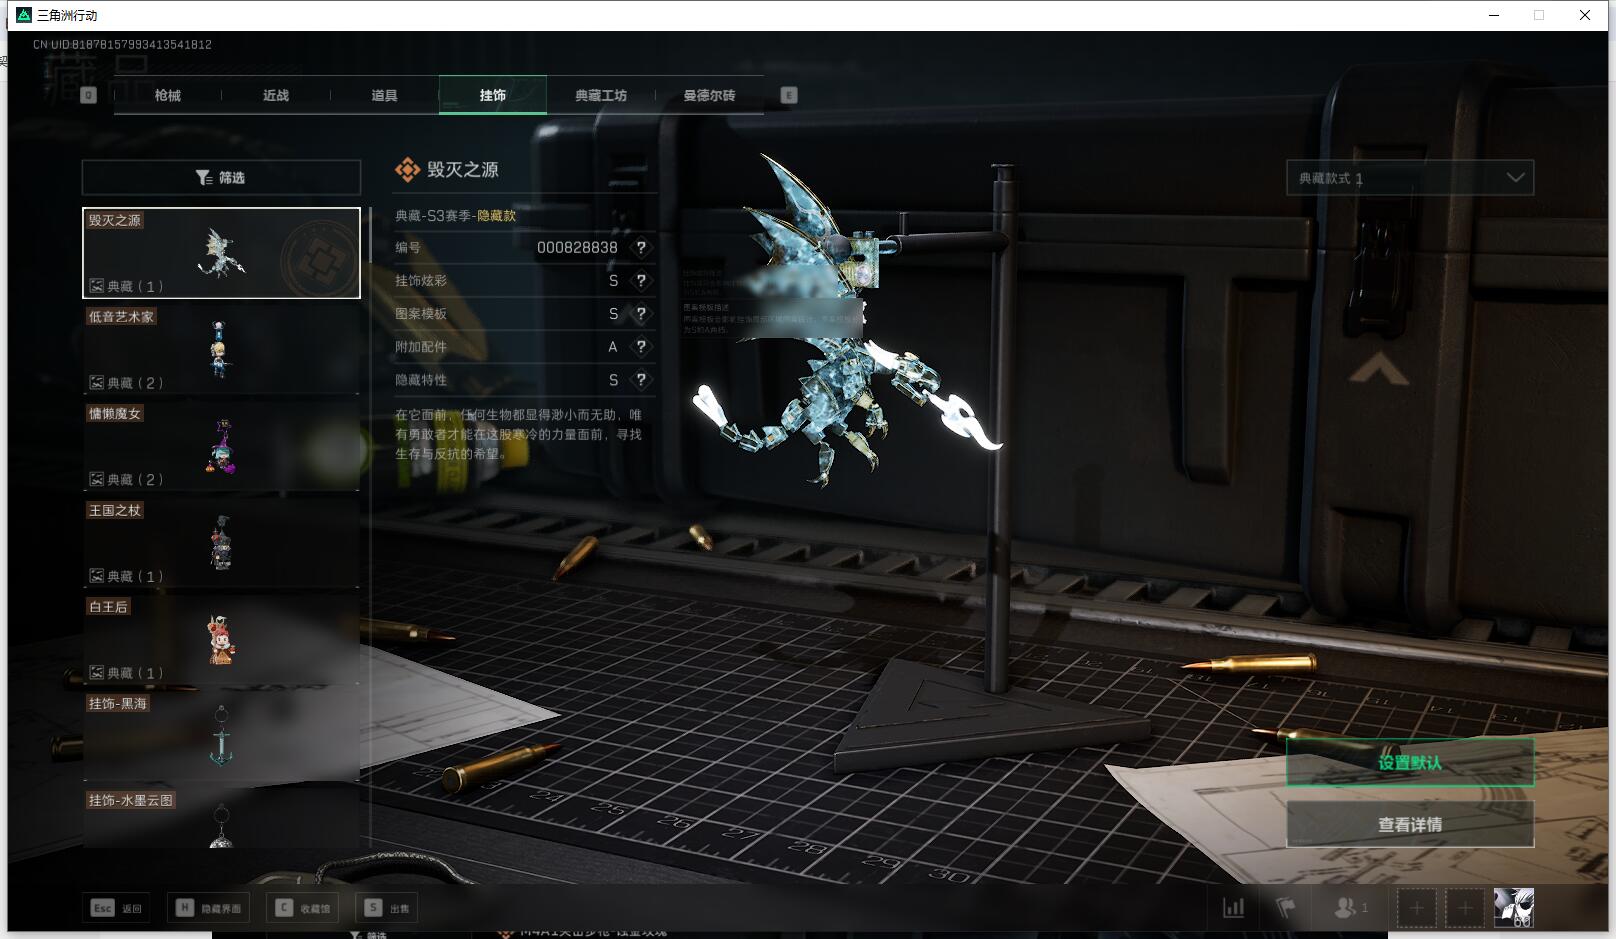Click the H 隐藏界面 button

208,908
